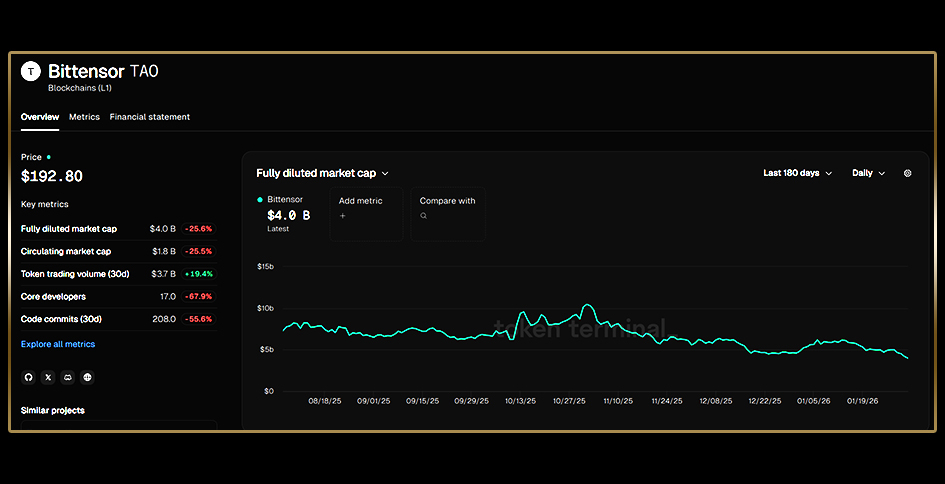Open chart settings gear icon

(x=908, y=173)
